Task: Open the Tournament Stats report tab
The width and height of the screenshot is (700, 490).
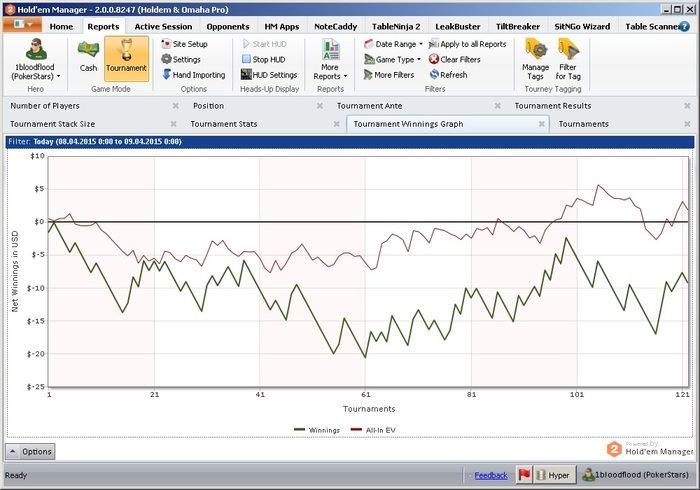Action: 224,124
